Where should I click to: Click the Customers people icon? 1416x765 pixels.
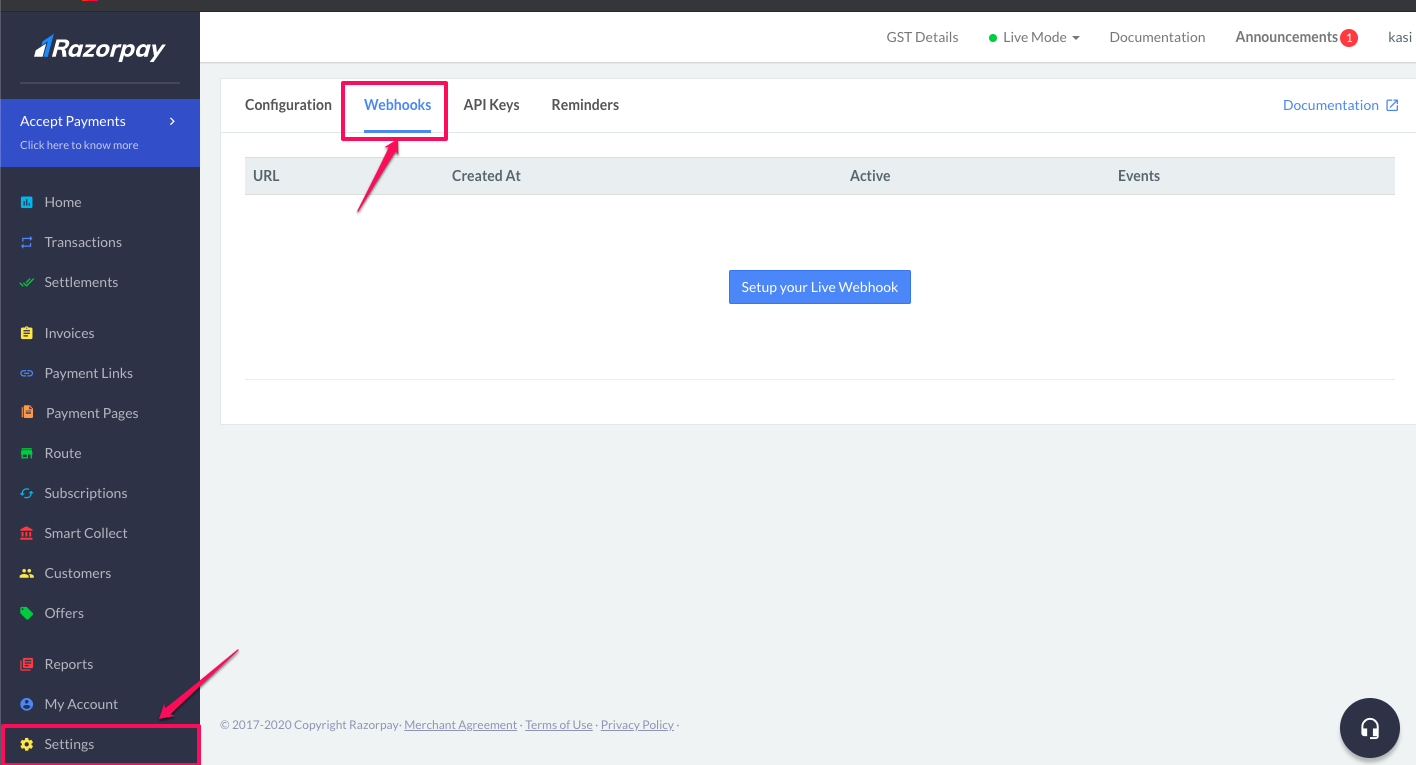[27, 573]
